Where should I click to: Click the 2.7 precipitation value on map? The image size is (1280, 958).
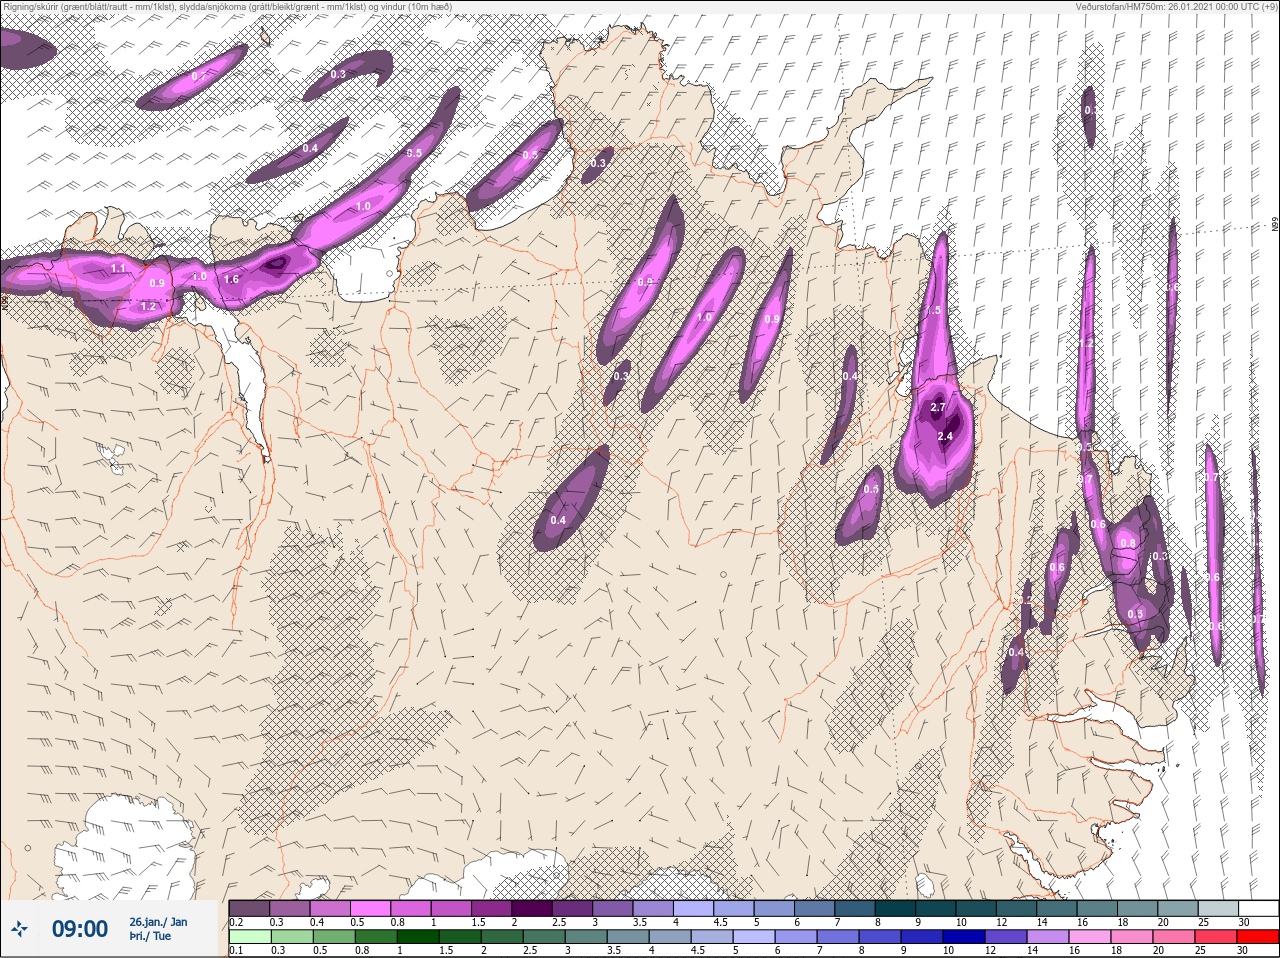[x=937, y=408]
